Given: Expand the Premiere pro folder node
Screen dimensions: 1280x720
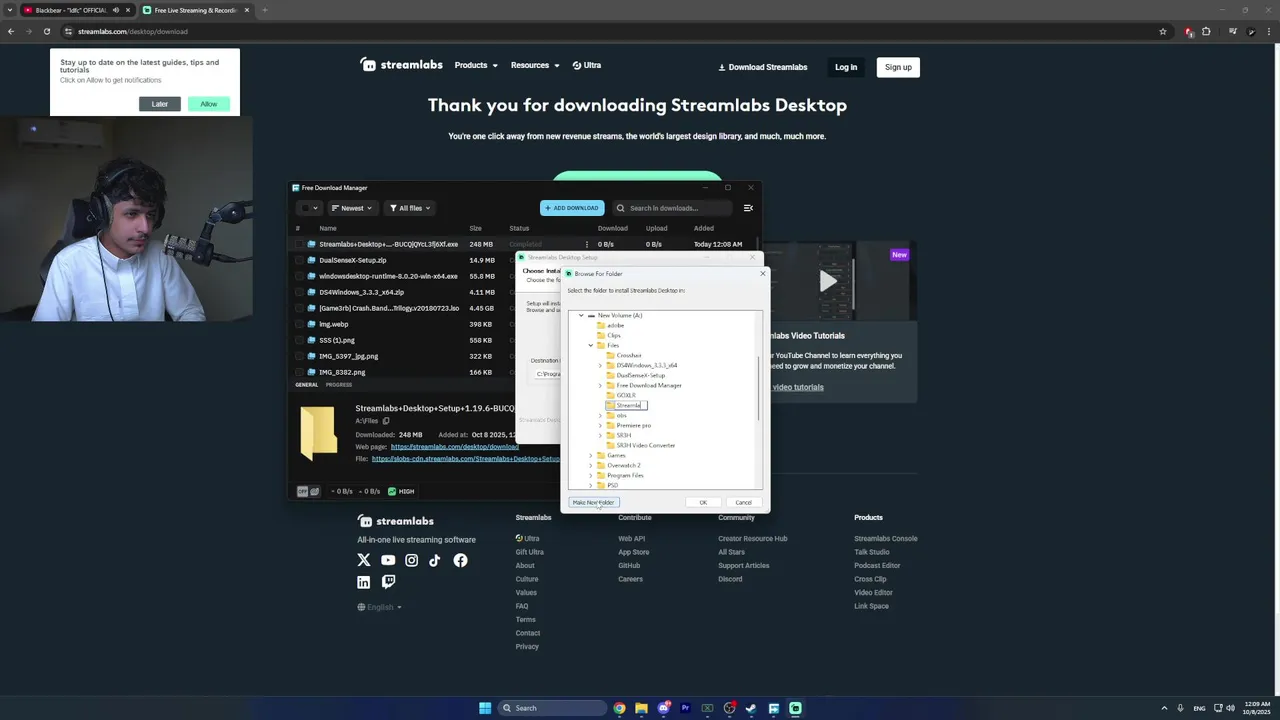Looking at the screenshot, I should coord(600,425).
